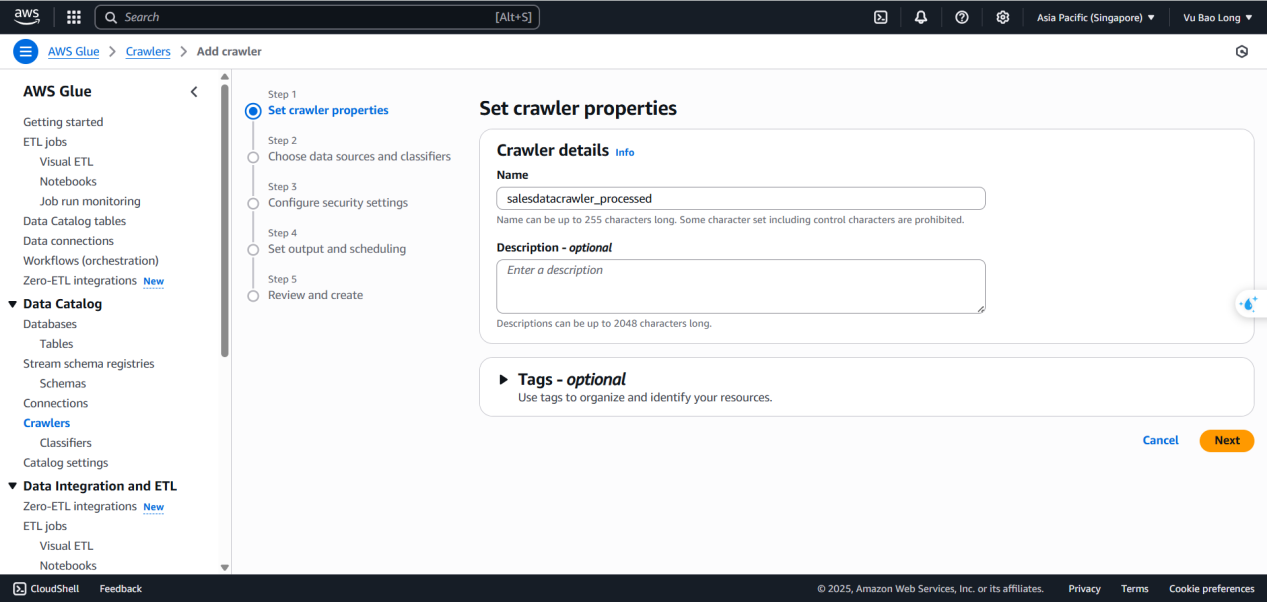Open the Terms footer link
The image size is (1267, 602).
(1135, 589)
